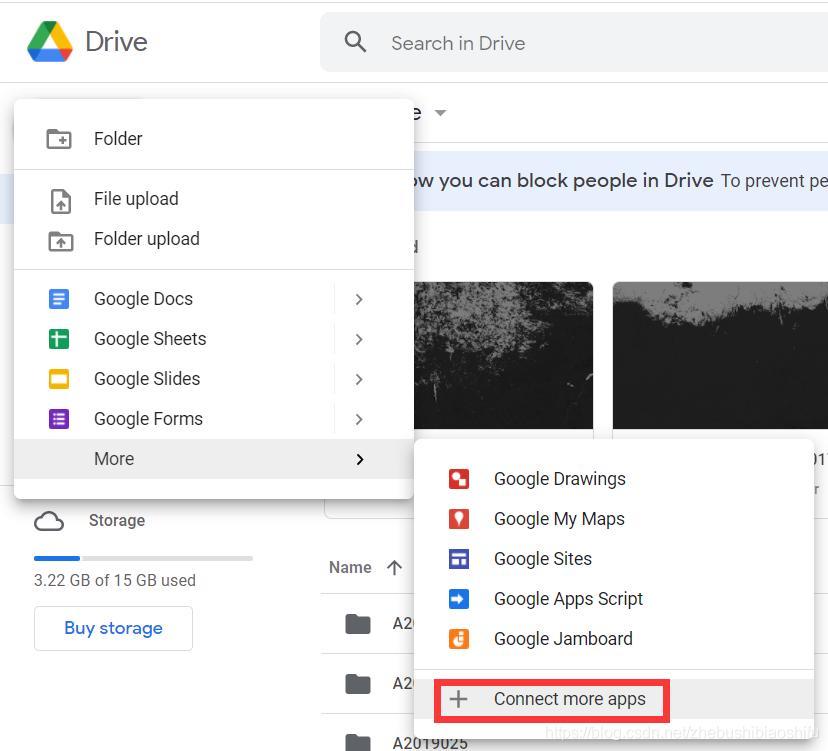Click the Buy storage button
Viewport: 828px width, 751px height.
113,628
